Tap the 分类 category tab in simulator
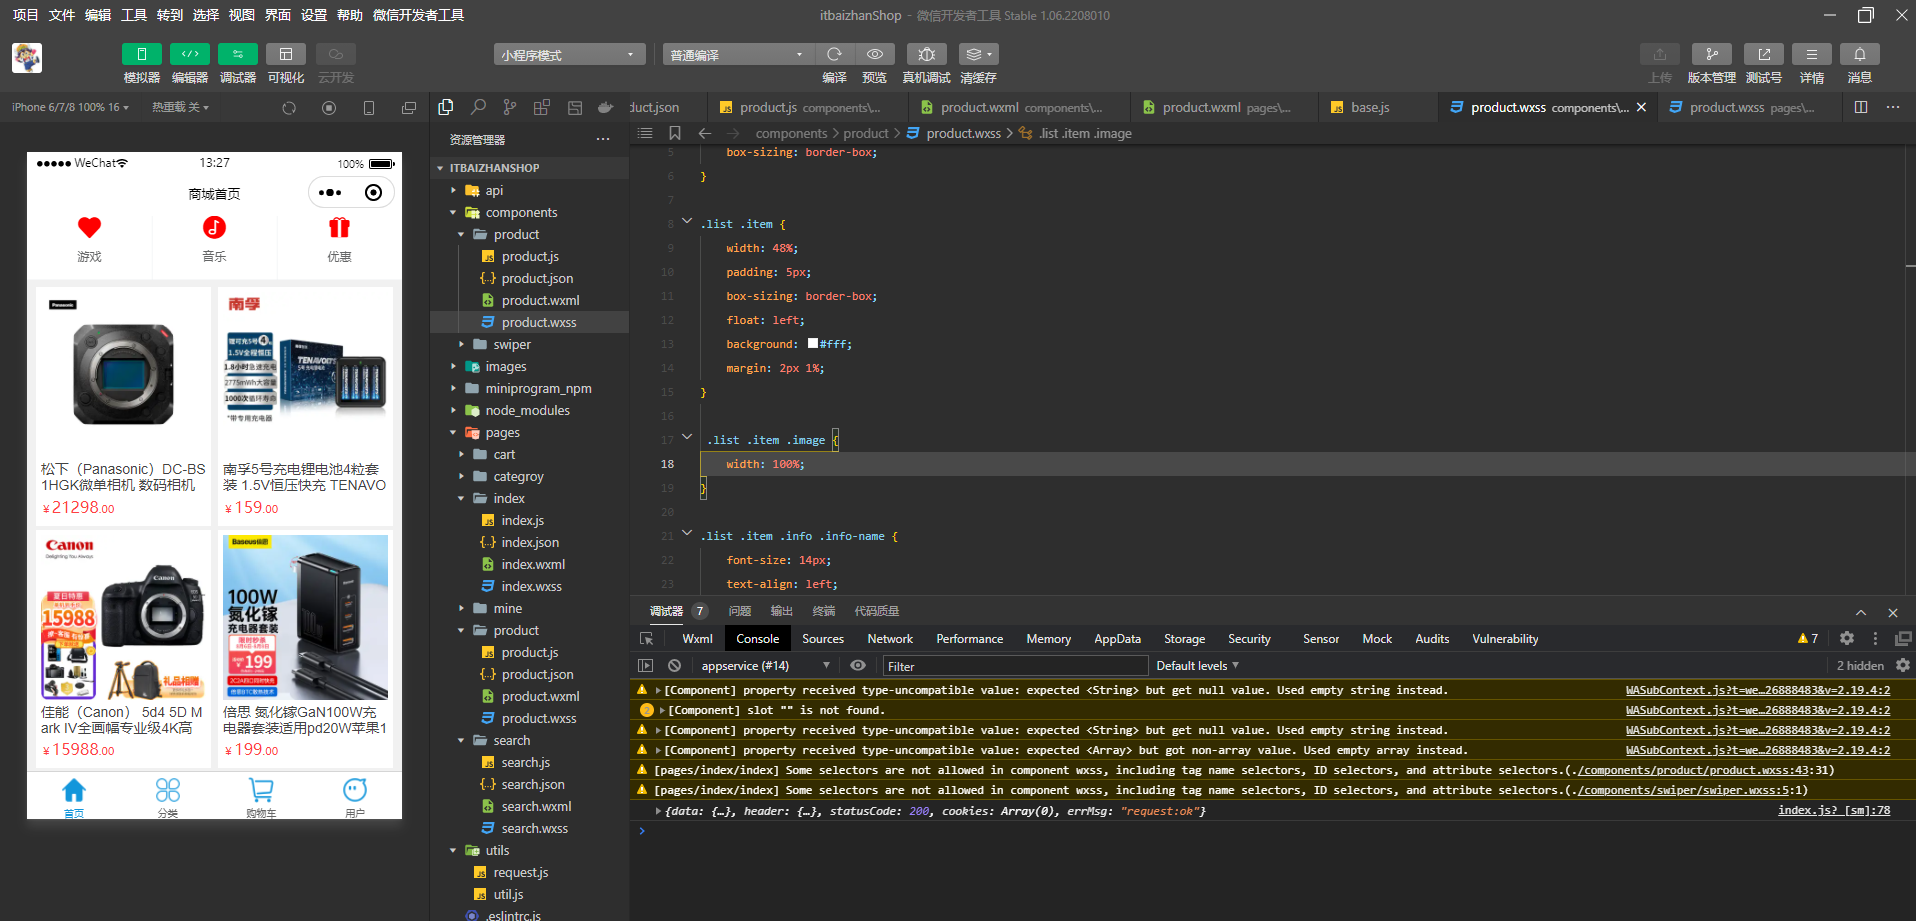1916x921 pixels. [x=168, y=797]
